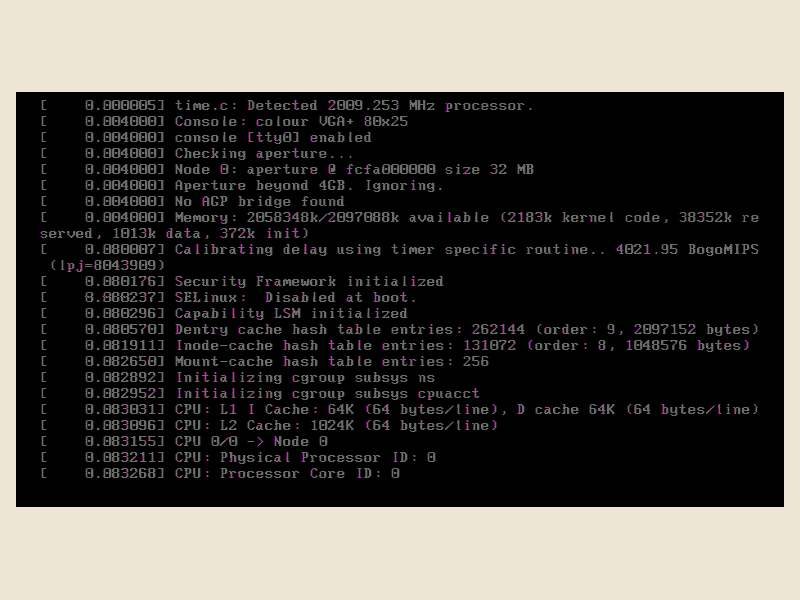Click the 'Security Framework initialized' line

click(x=242, y=282)
